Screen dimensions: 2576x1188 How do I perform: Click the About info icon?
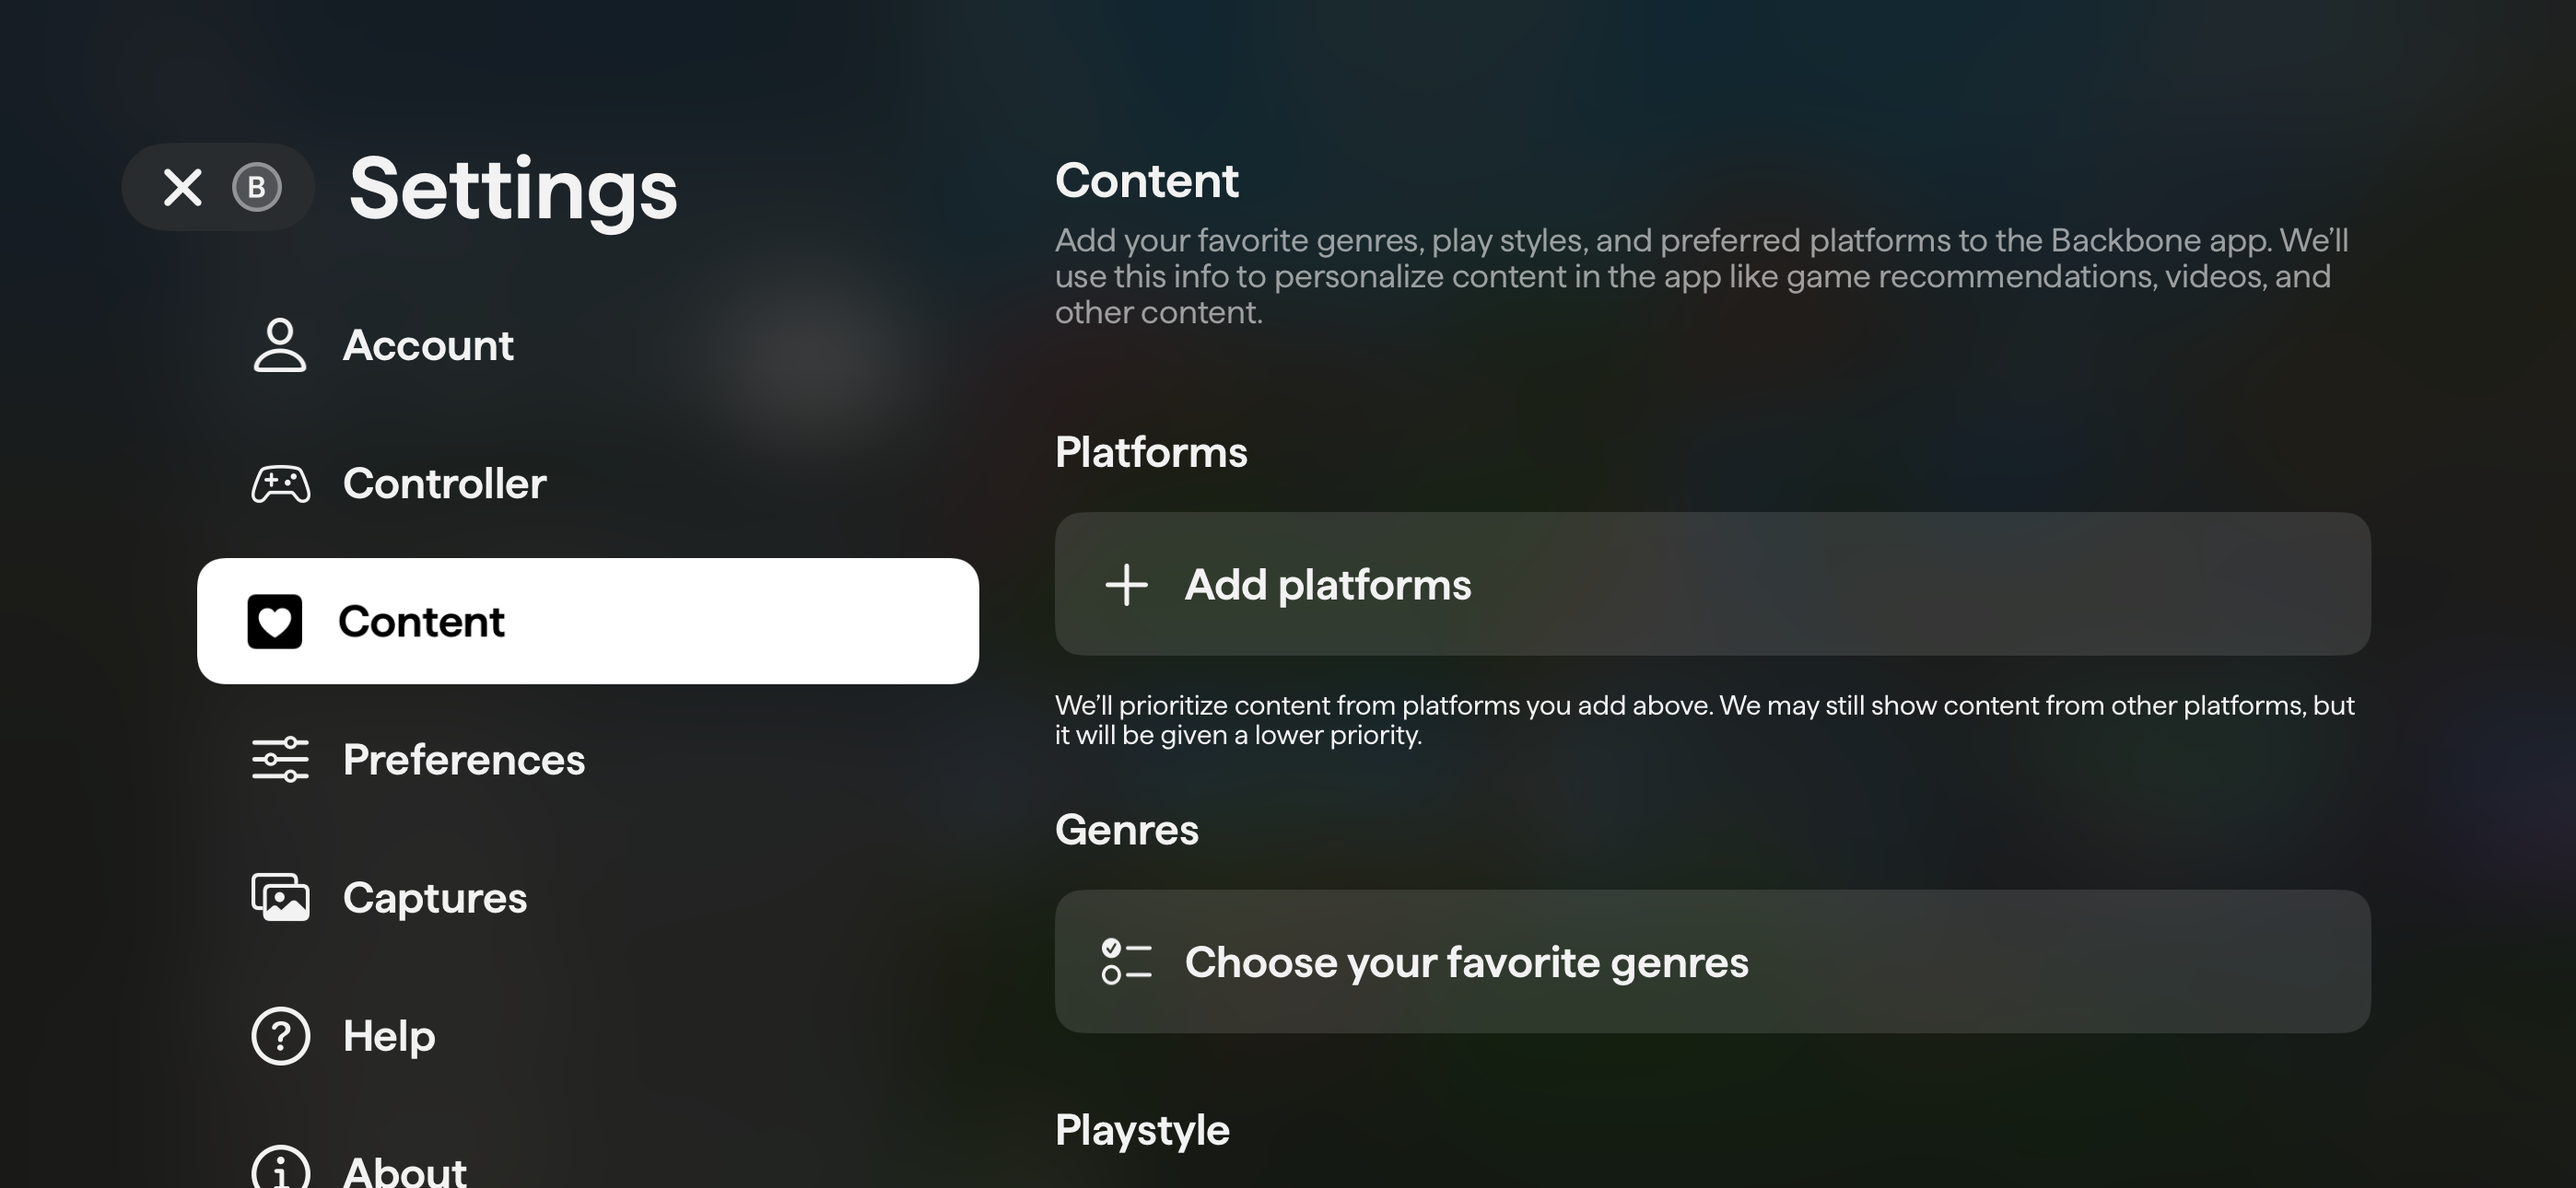point(280,1170)
